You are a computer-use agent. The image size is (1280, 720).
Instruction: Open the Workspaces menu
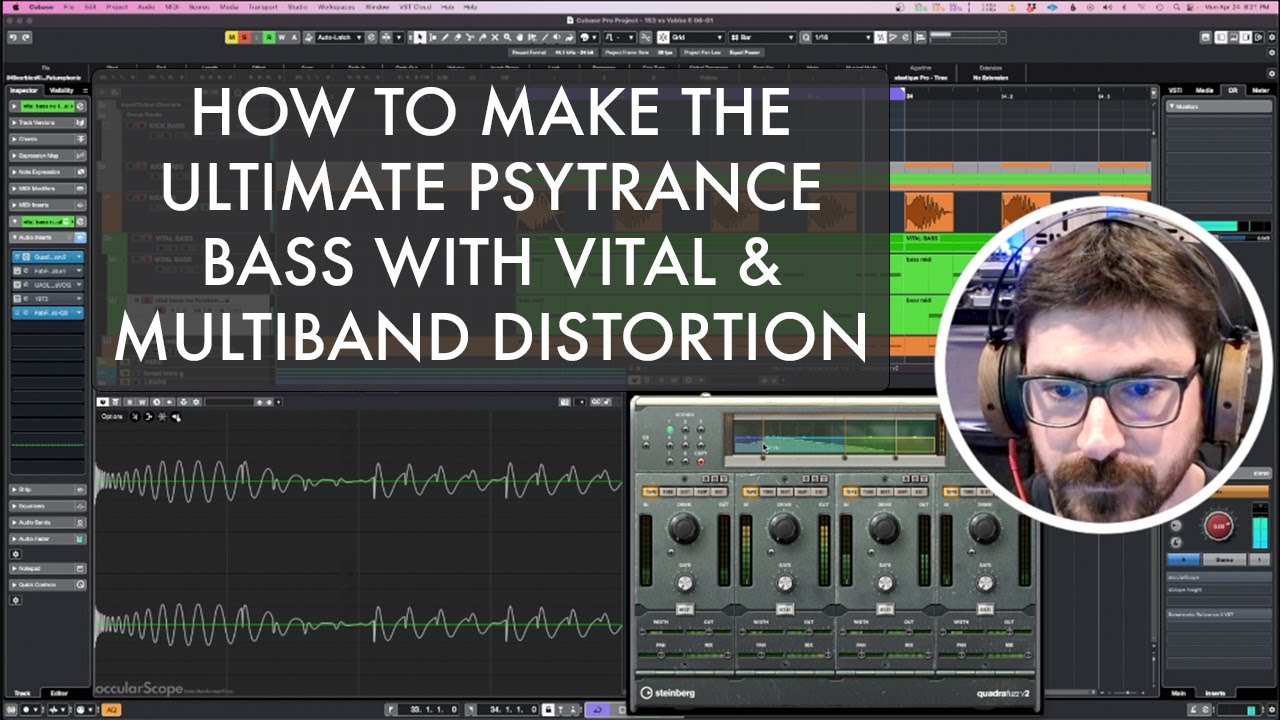(337, 6)
